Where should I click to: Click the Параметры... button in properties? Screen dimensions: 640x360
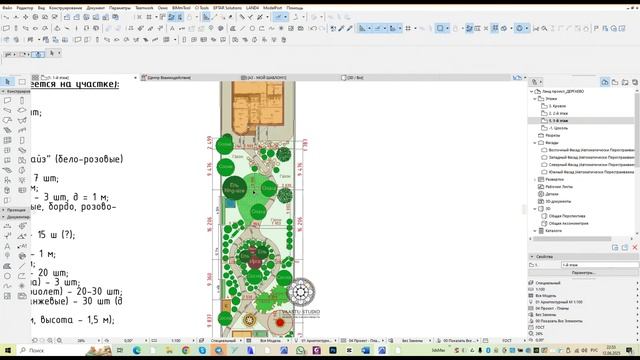click(x=584, y=273)
